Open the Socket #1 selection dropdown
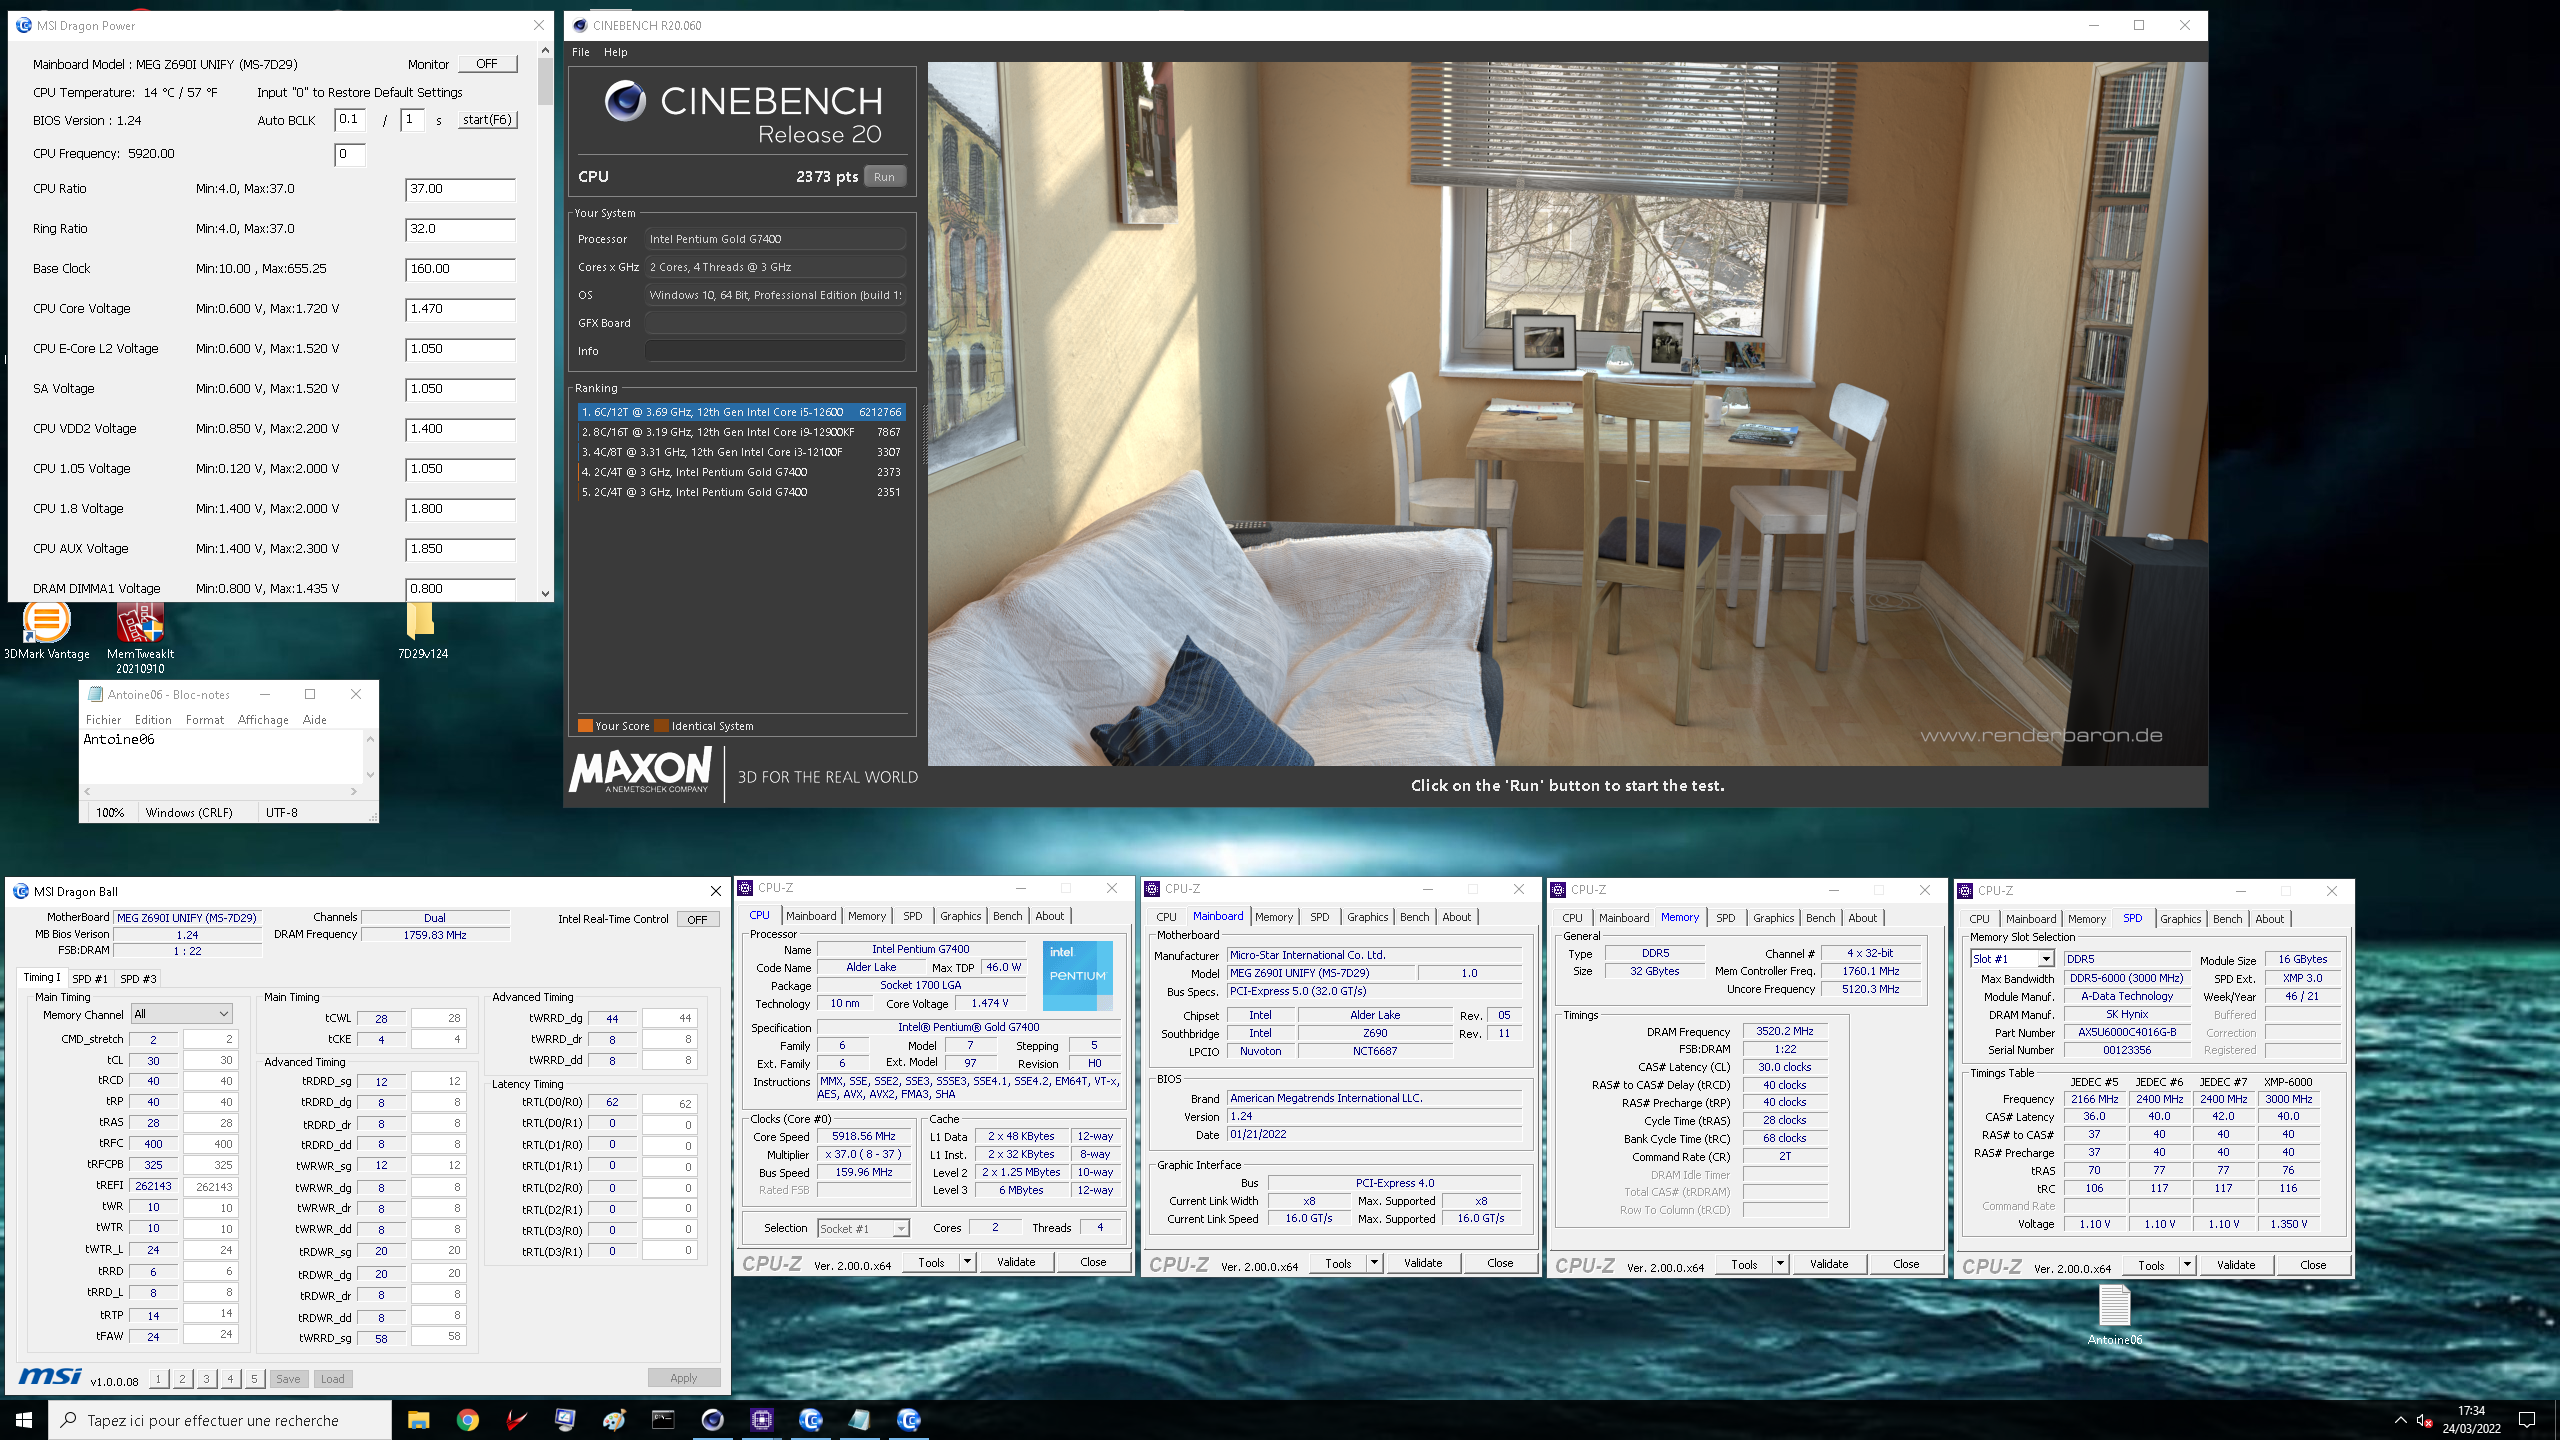The width and height of the screenshot is (2560, 1440). pyautogui.click(x=863, y=1228)
